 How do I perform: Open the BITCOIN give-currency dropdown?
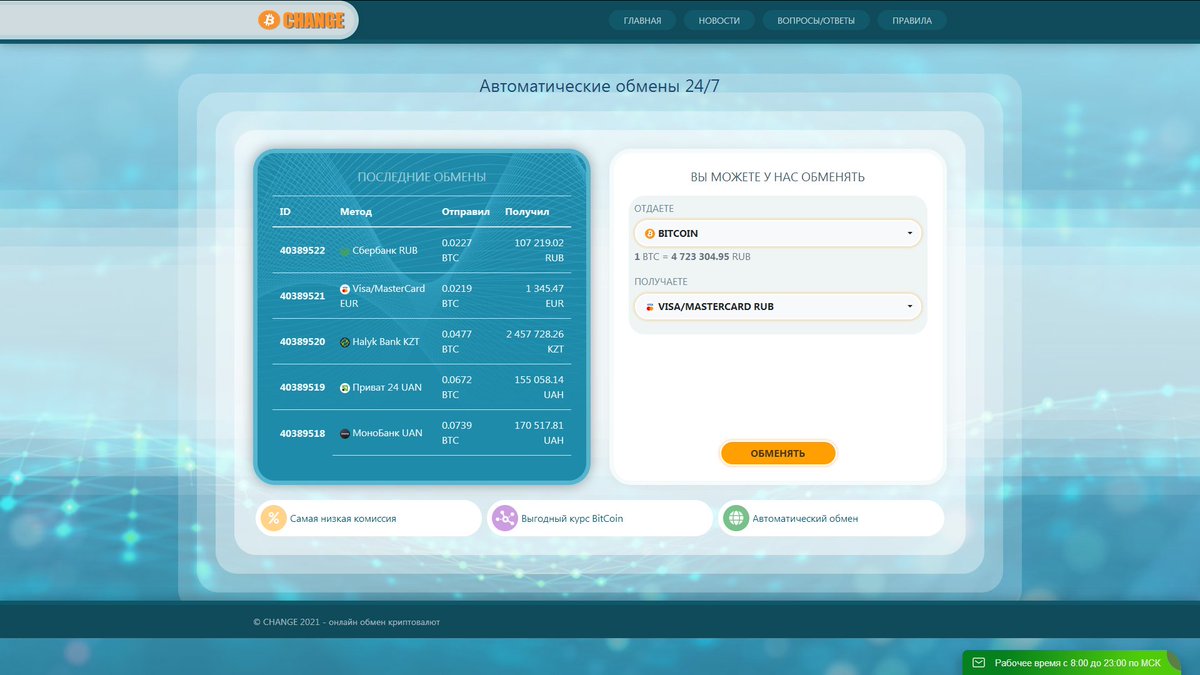pos(778,233)
